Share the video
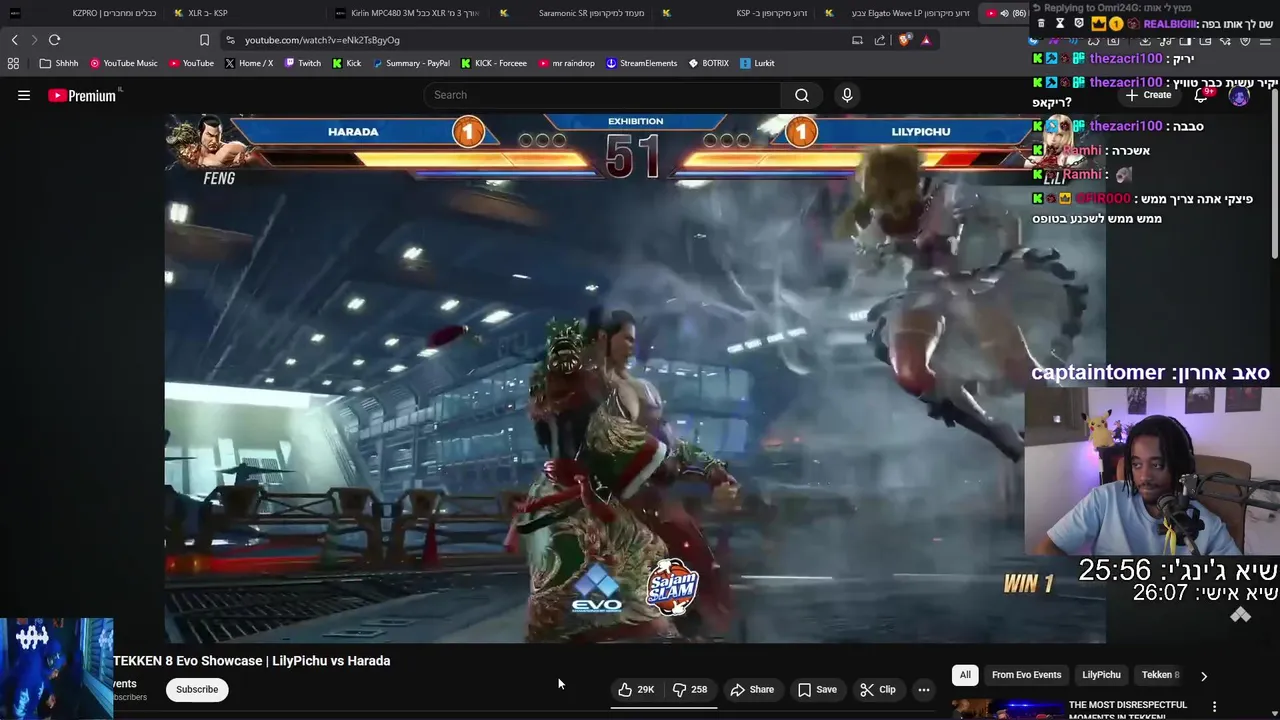This screenshot has width=1280, height=720. (752, 689)
